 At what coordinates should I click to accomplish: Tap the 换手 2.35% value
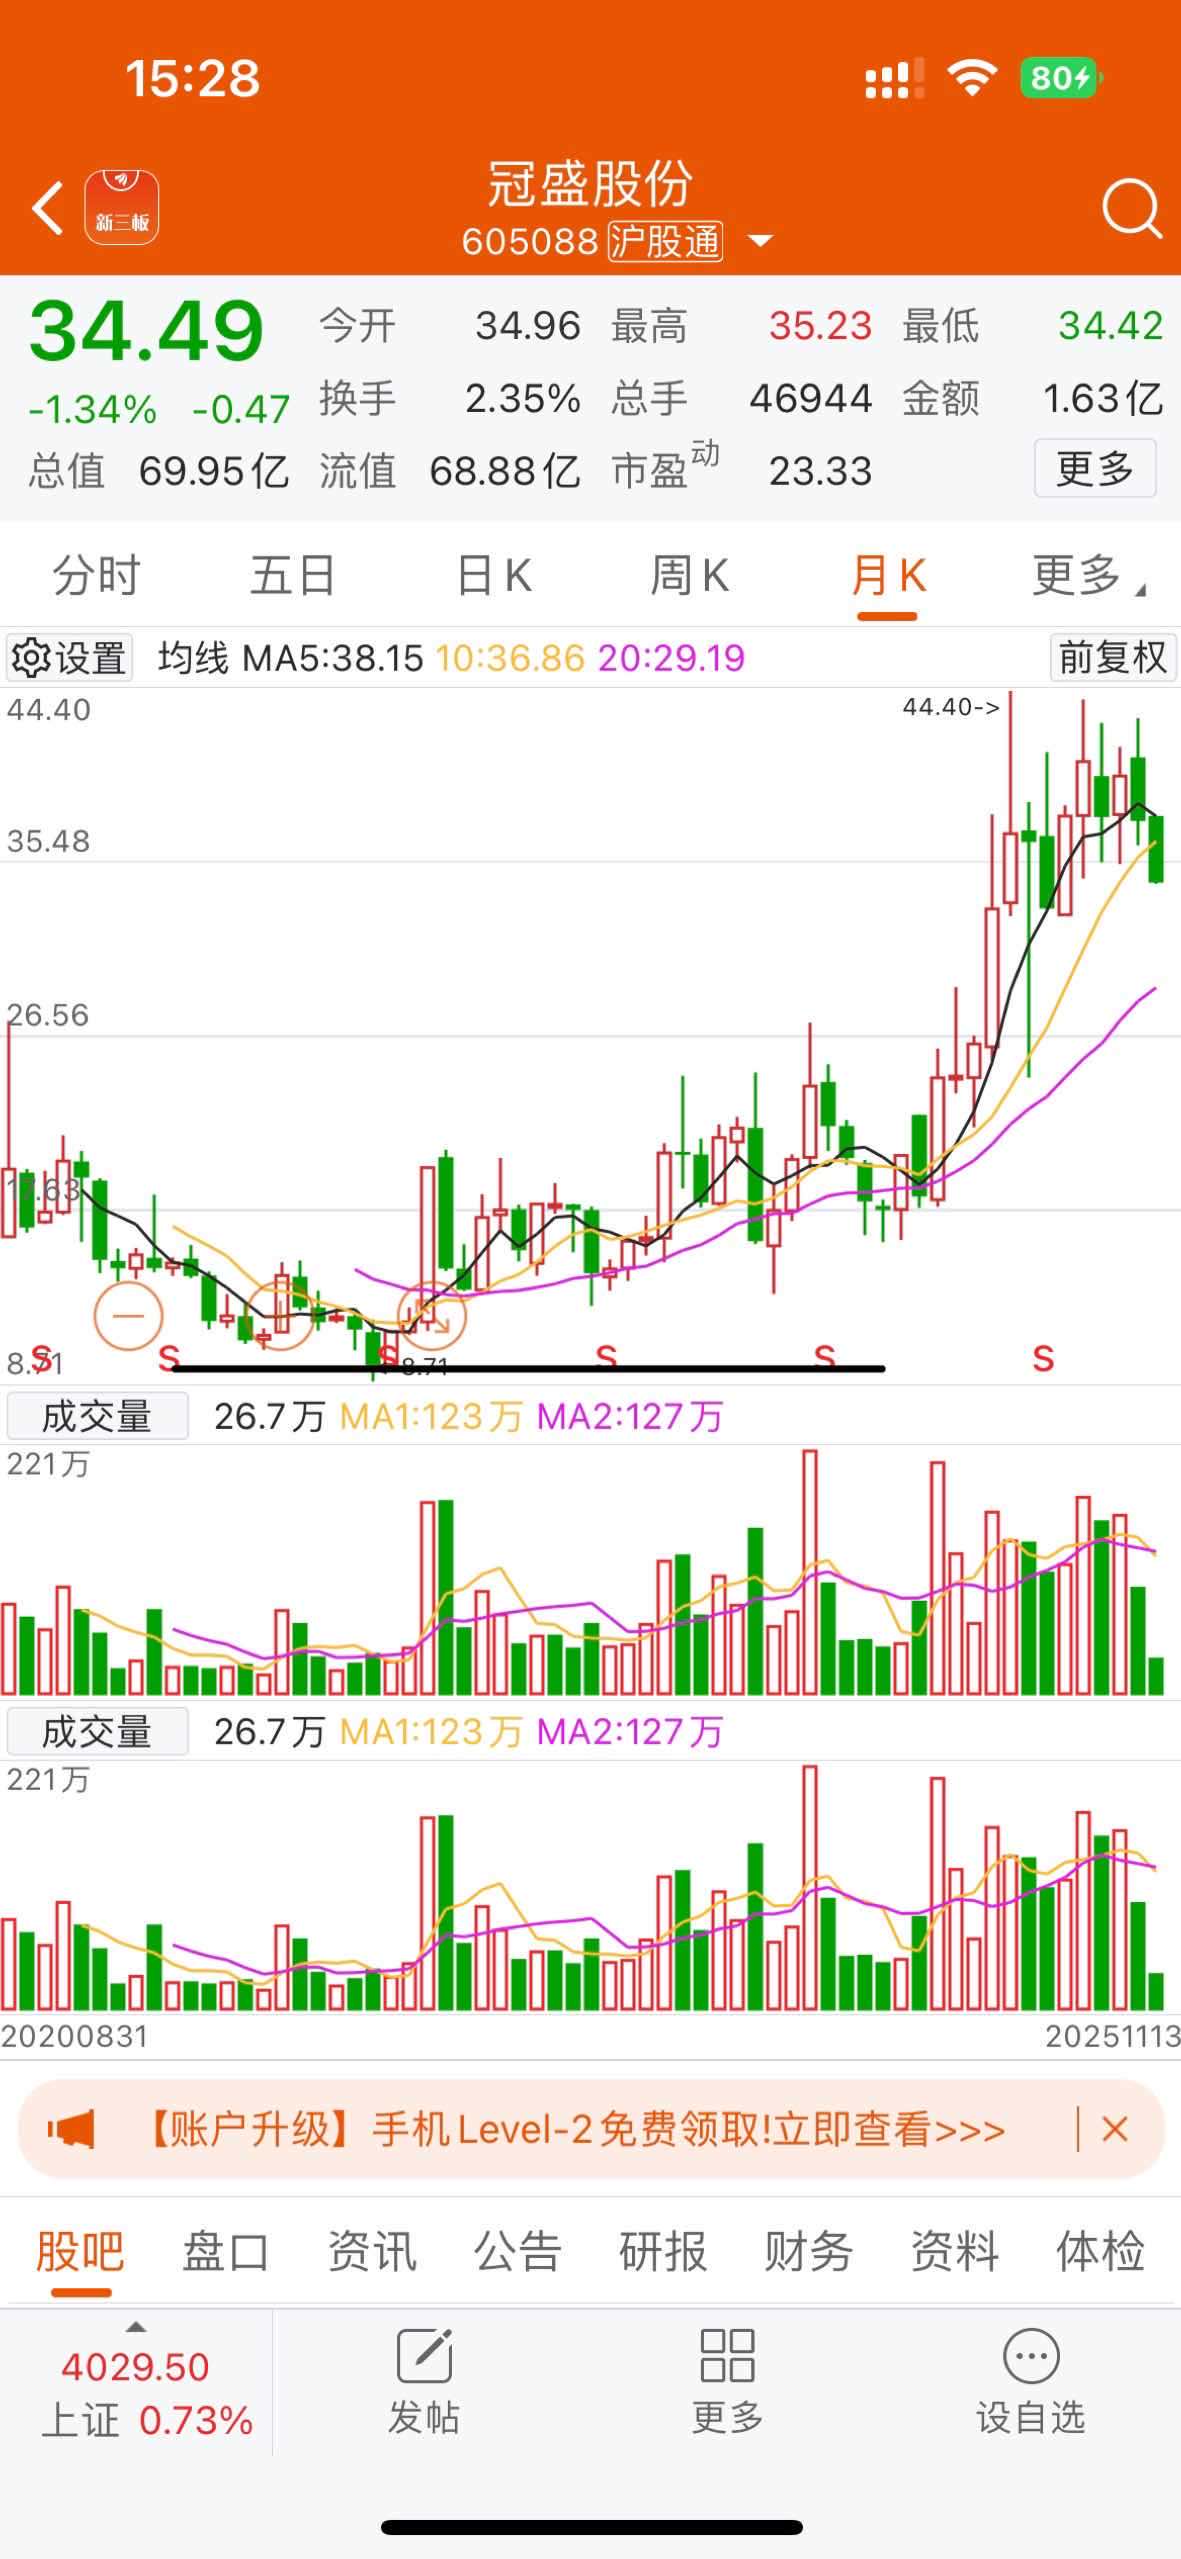(522, 399)
